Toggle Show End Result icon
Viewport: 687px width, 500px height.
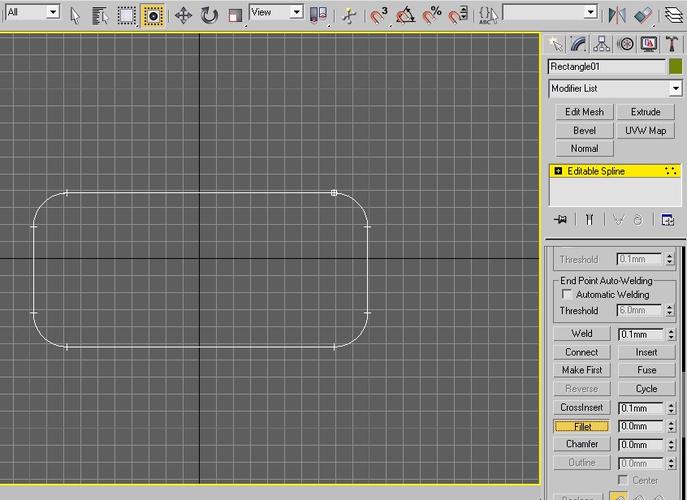point(590,220)
